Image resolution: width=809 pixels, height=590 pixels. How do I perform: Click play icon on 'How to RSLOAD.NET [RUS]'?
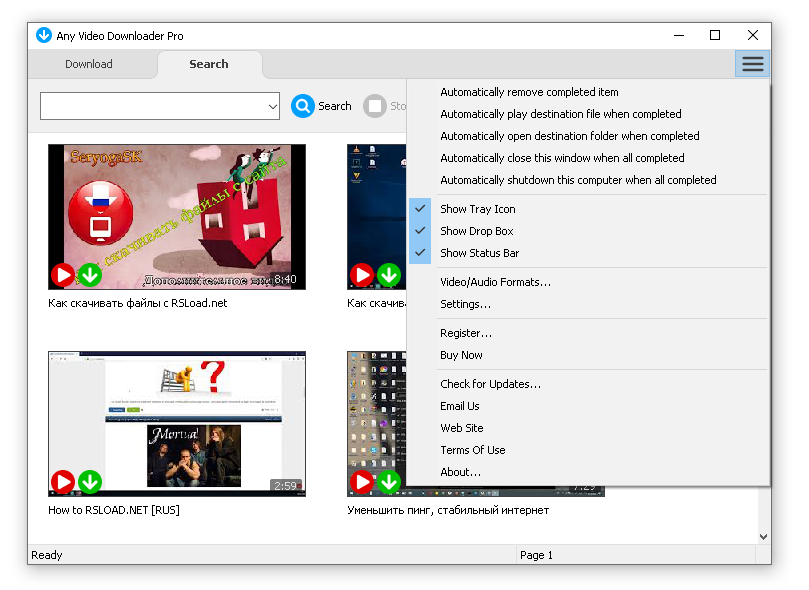pos(63,481)
